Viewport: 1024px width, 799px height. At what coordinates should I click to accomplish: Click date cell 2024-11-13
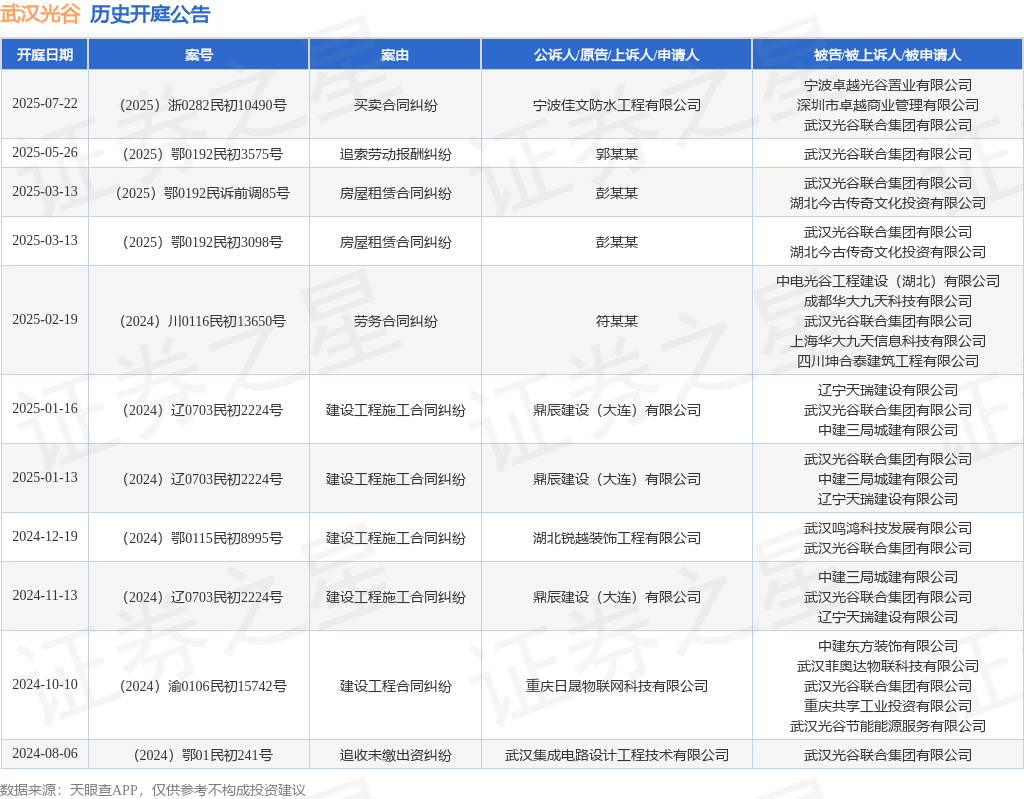(44, 596)
